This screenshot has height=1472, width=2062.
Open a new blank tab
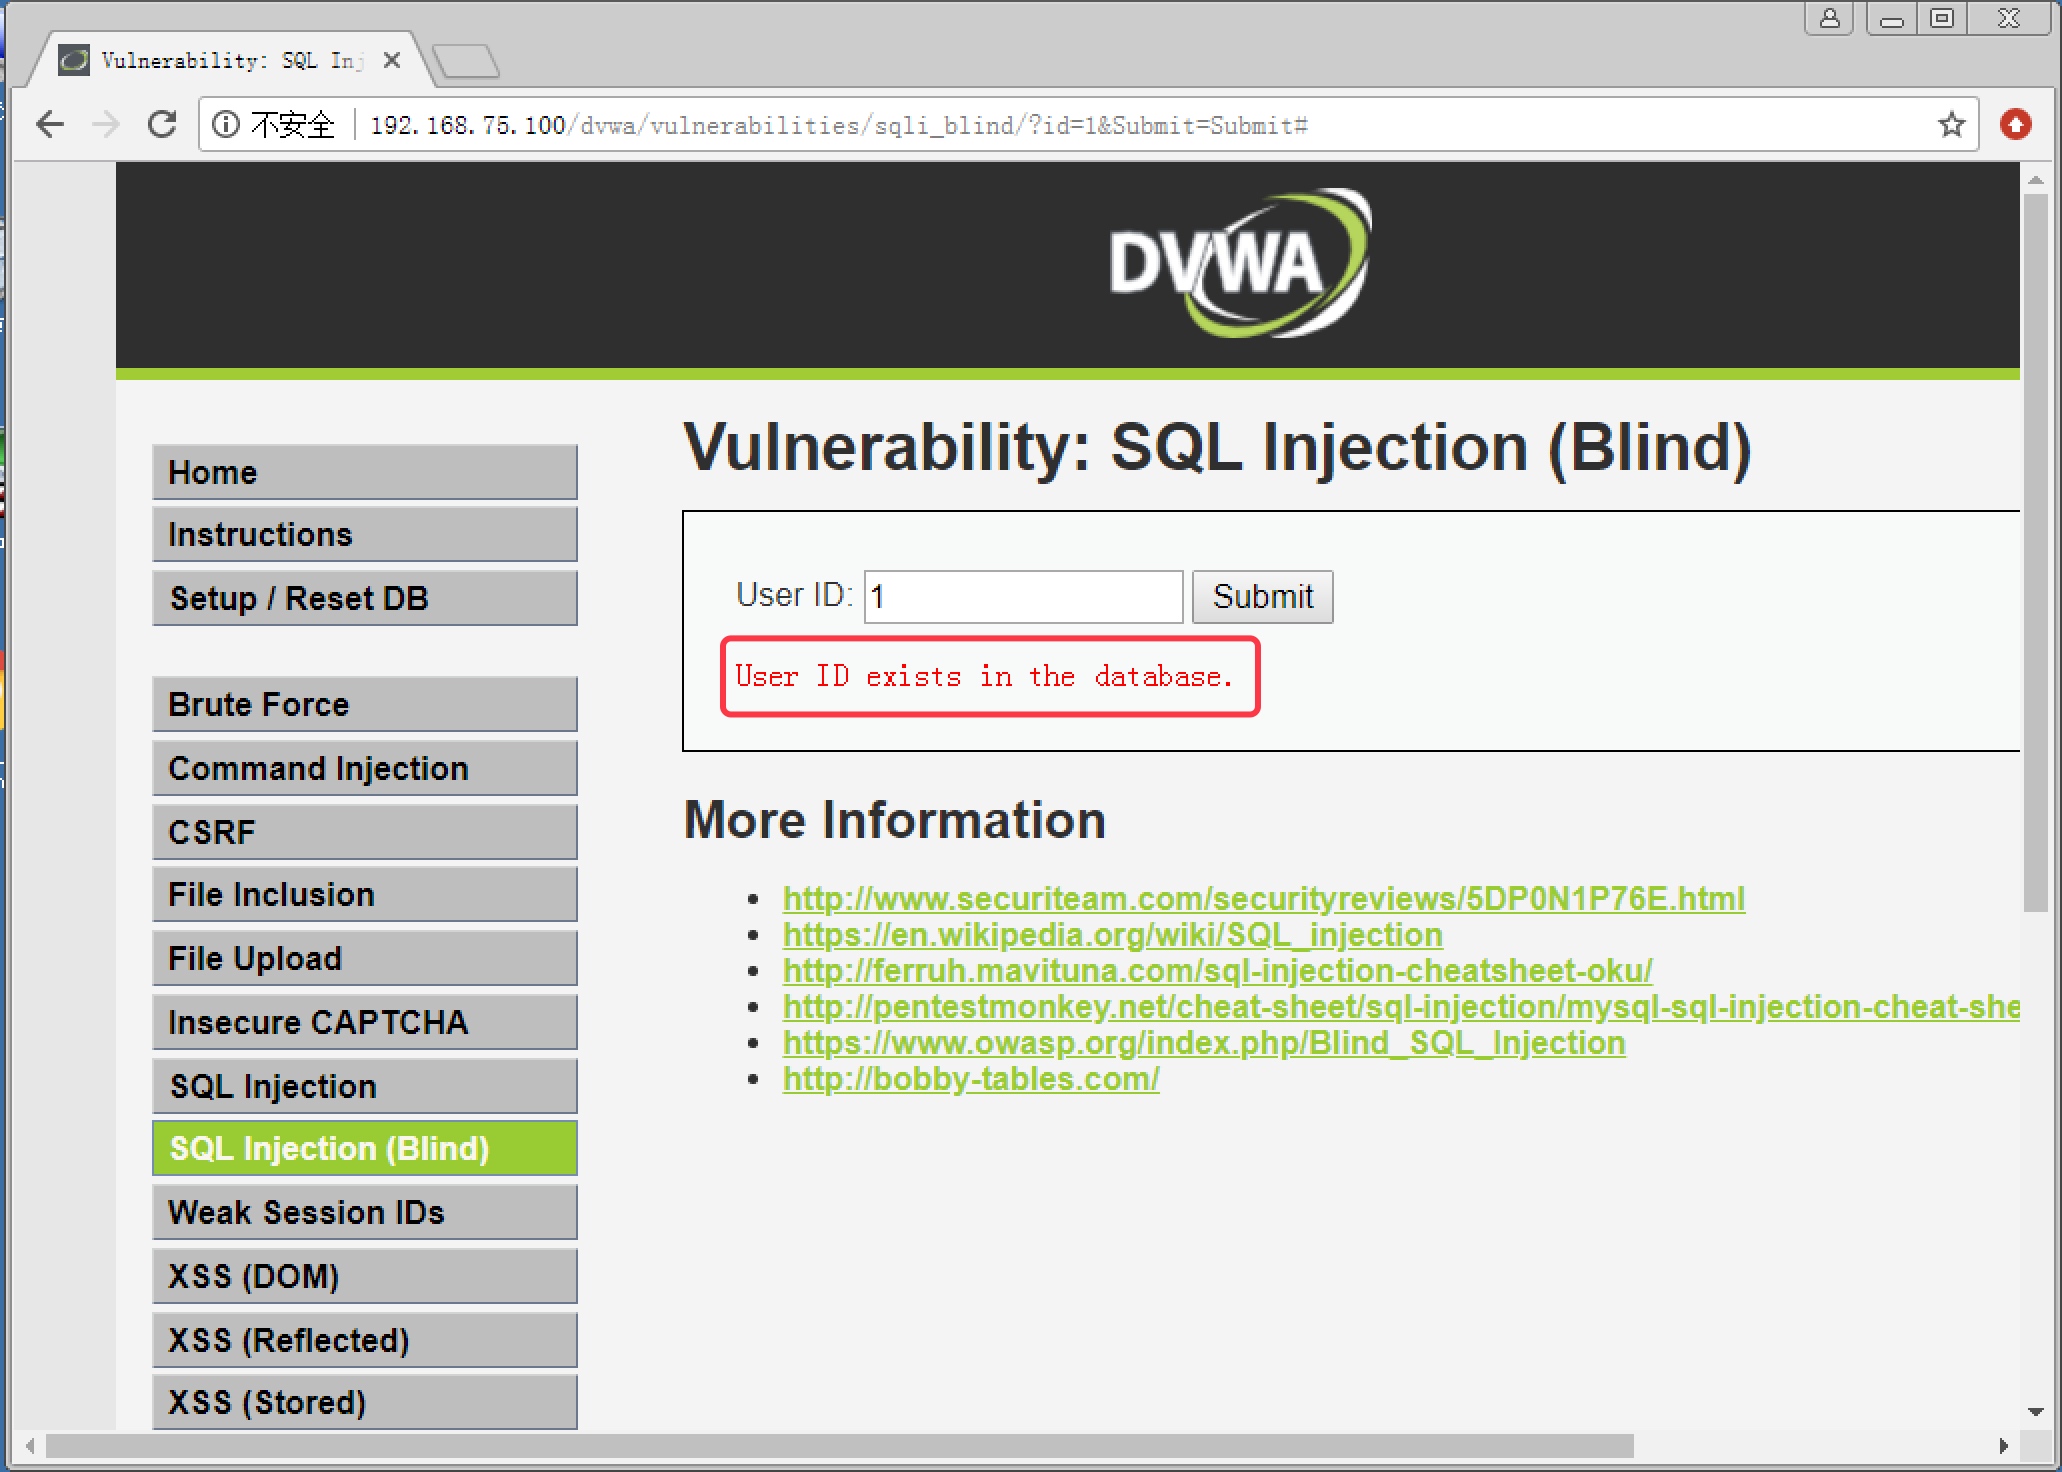[466, 62]
